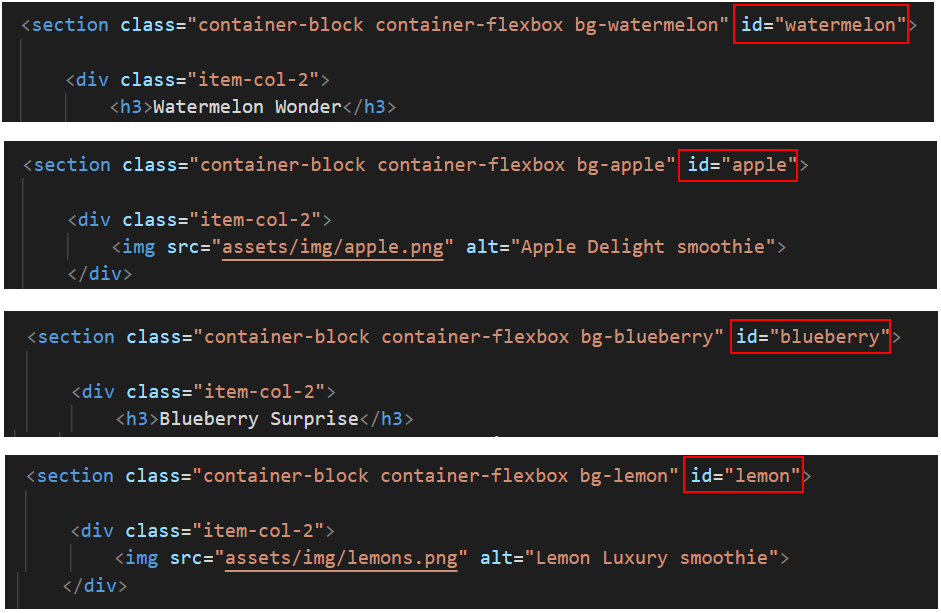Open the assets/img/lemons.png underlined path

(x=341, y=558)
